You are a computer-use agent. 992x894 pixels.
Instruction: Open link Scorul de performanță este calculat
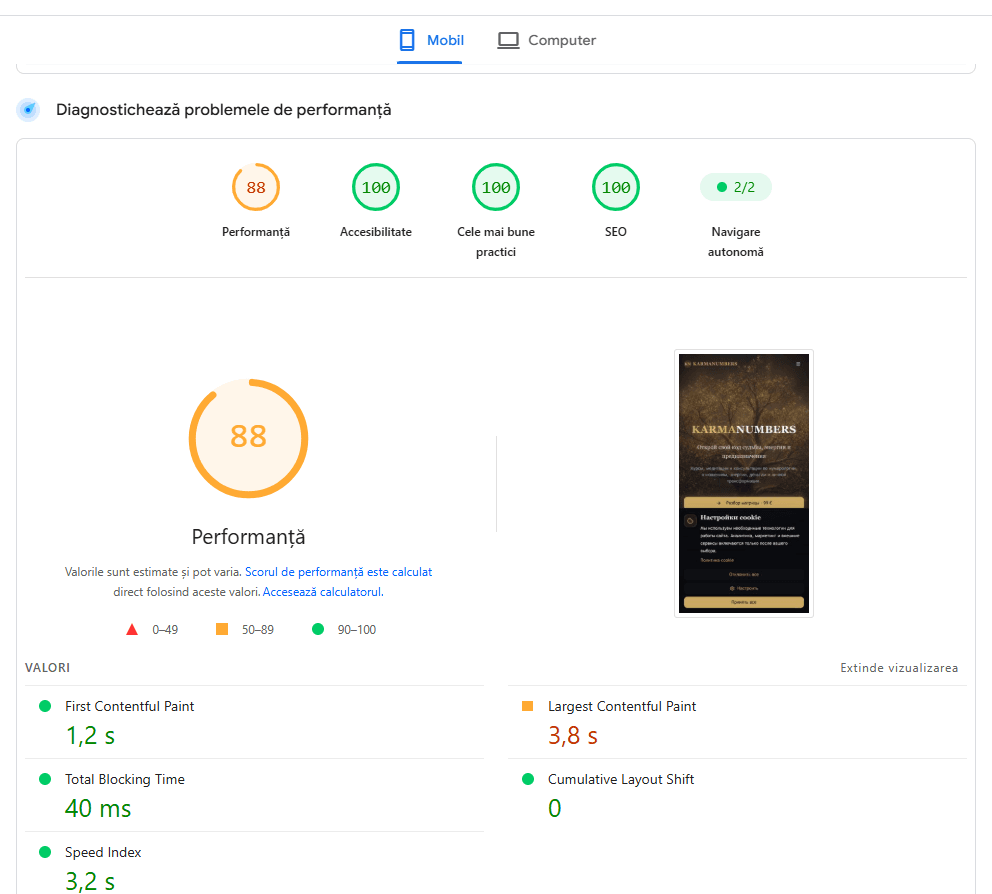click(338, 572)
